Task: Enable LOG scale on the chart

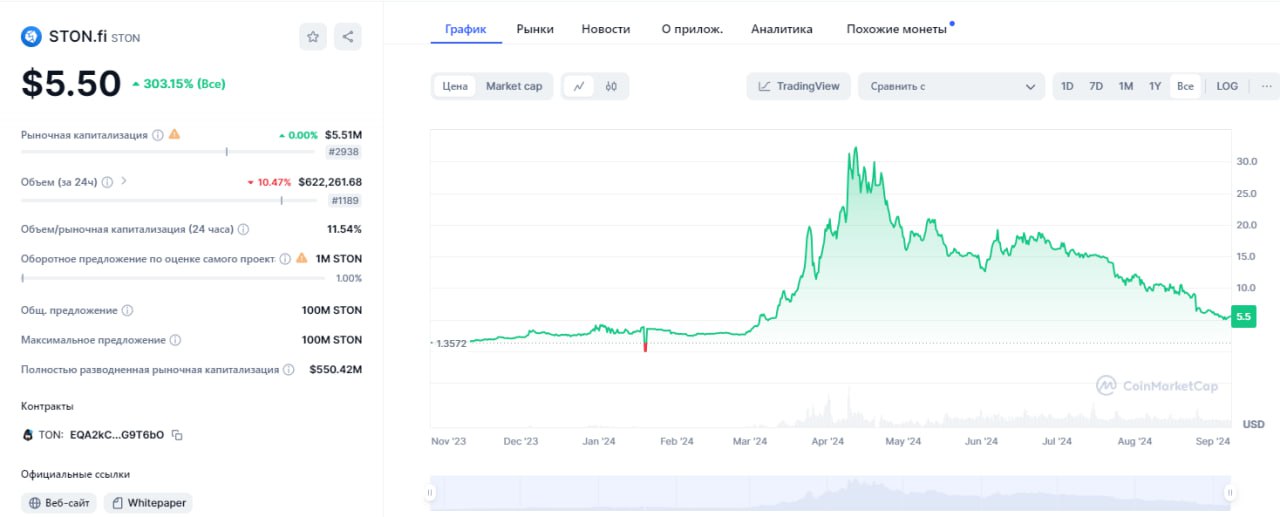Action: point(1227,86)
